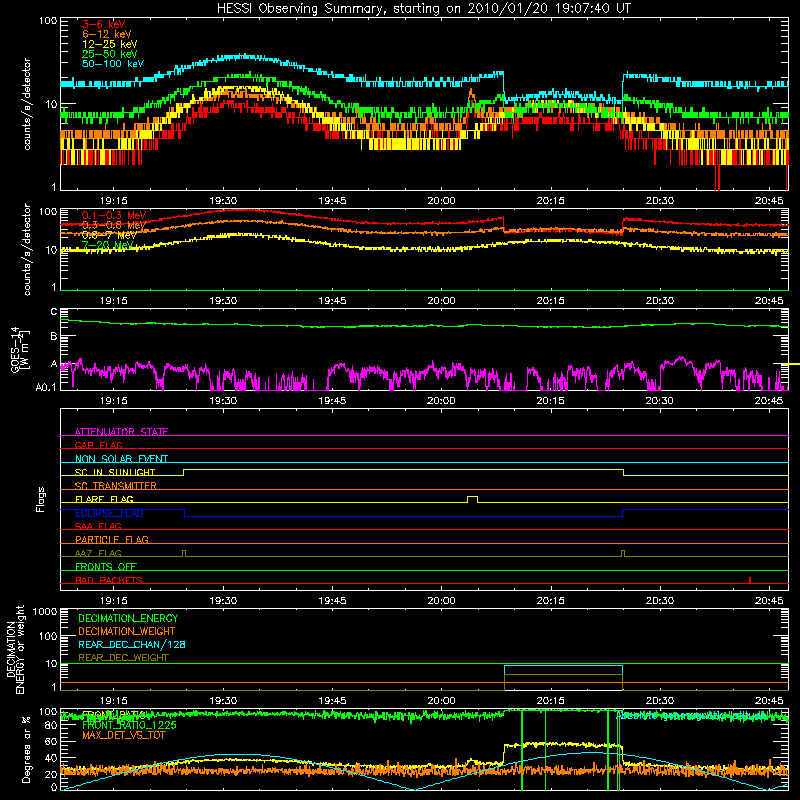Click the REAR_DEC_CHAN/128 legend label

pyautogui.click(x=132, y=644)
